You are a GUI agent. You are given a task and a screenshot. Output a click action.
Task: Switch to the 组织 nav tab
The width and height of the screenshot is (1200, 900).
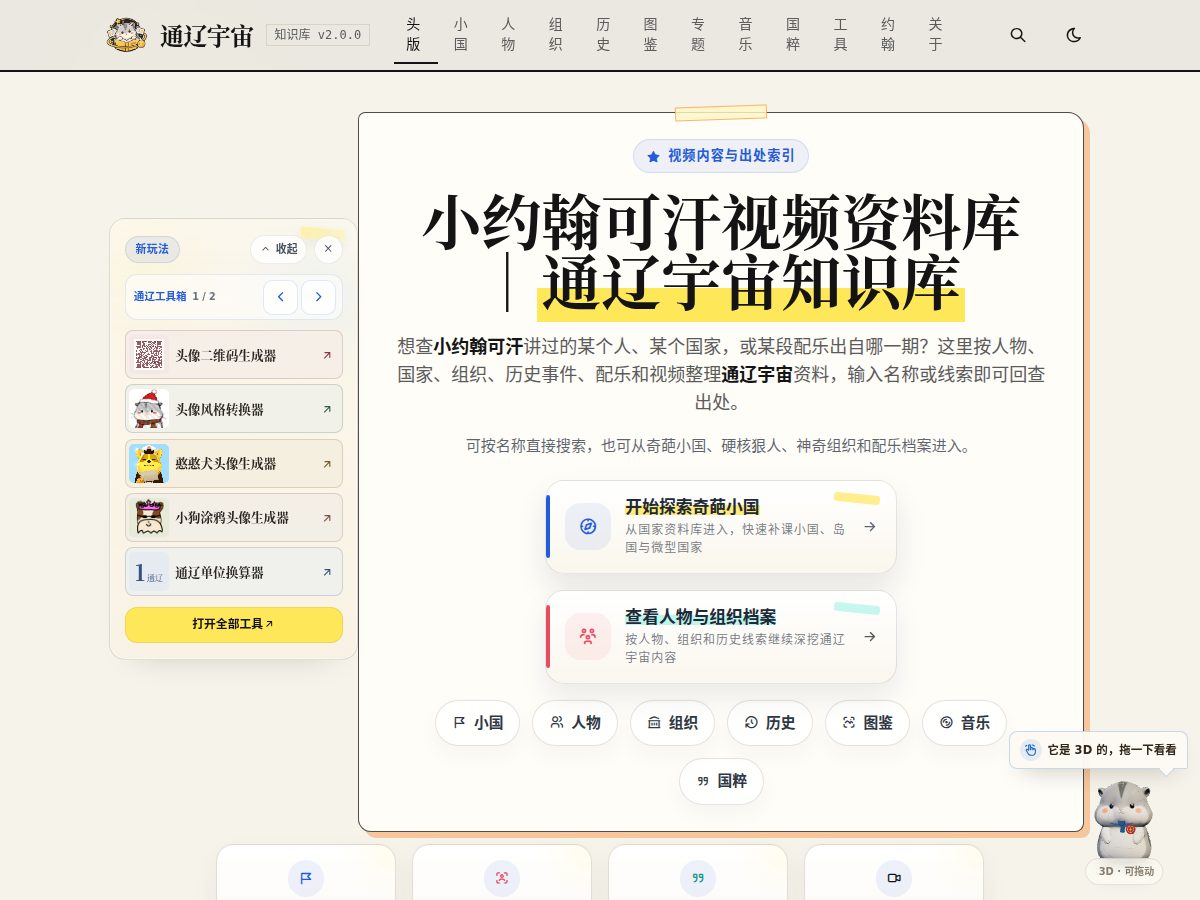coord(556,35)
